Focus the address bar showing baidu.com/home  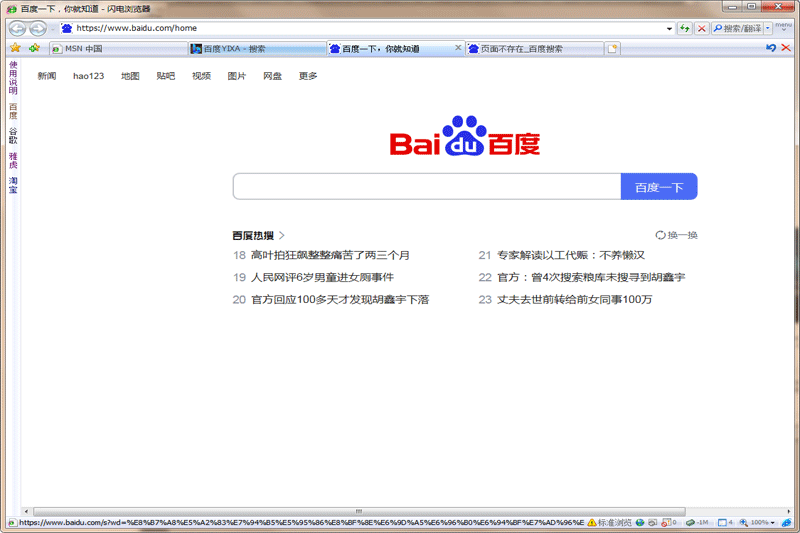367,29
